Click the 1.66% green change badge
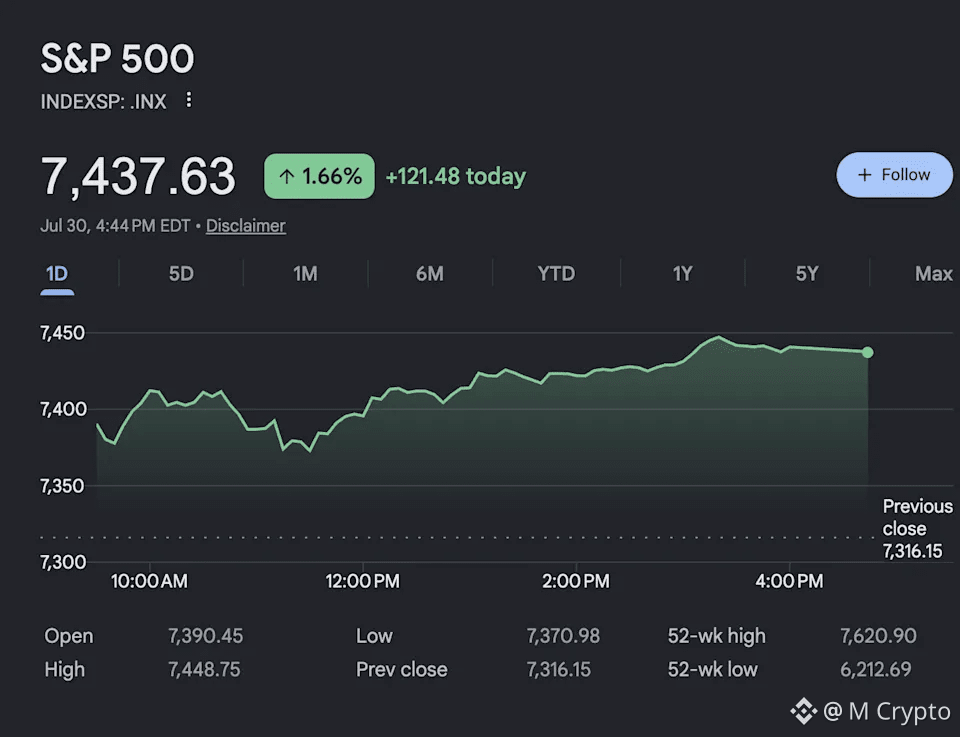Viewport: 960px width, 737px height. pos(319,176)
